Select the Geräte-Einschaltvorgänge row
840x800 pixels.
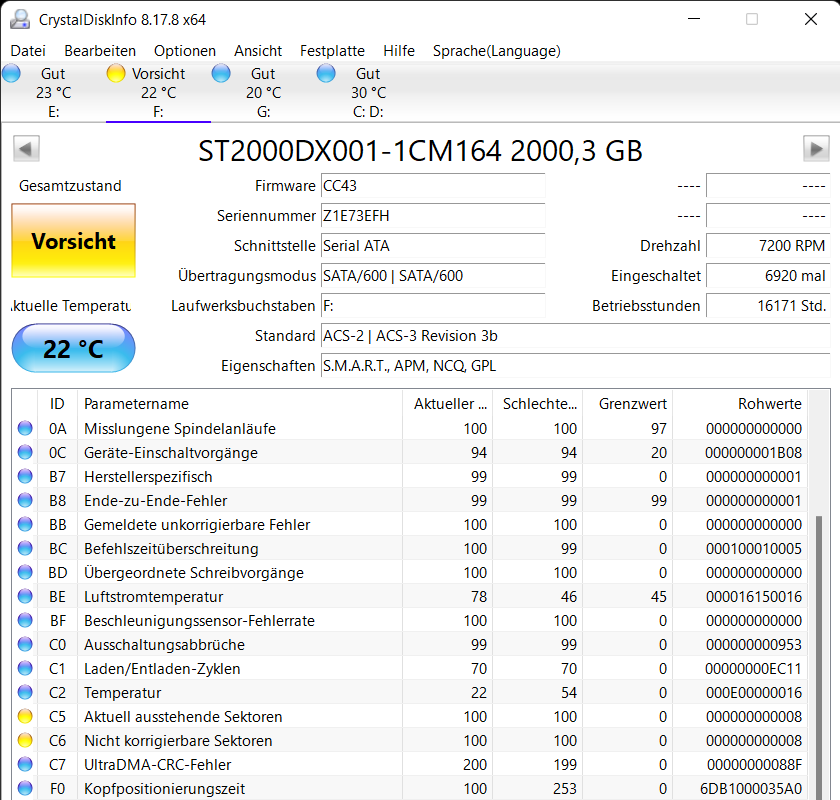click(410, 452)
